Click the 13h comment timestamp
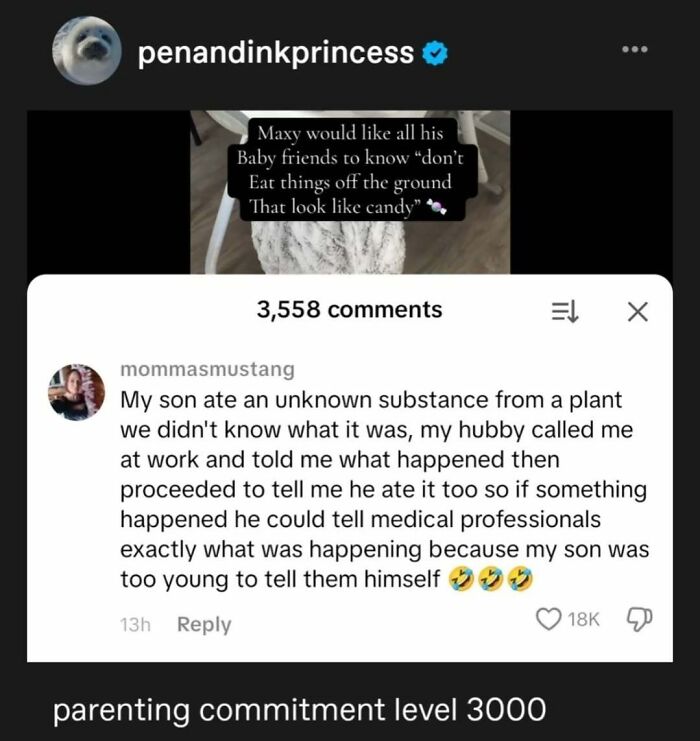700x741 pixels. pyautogui.click(x=134, y=624)
